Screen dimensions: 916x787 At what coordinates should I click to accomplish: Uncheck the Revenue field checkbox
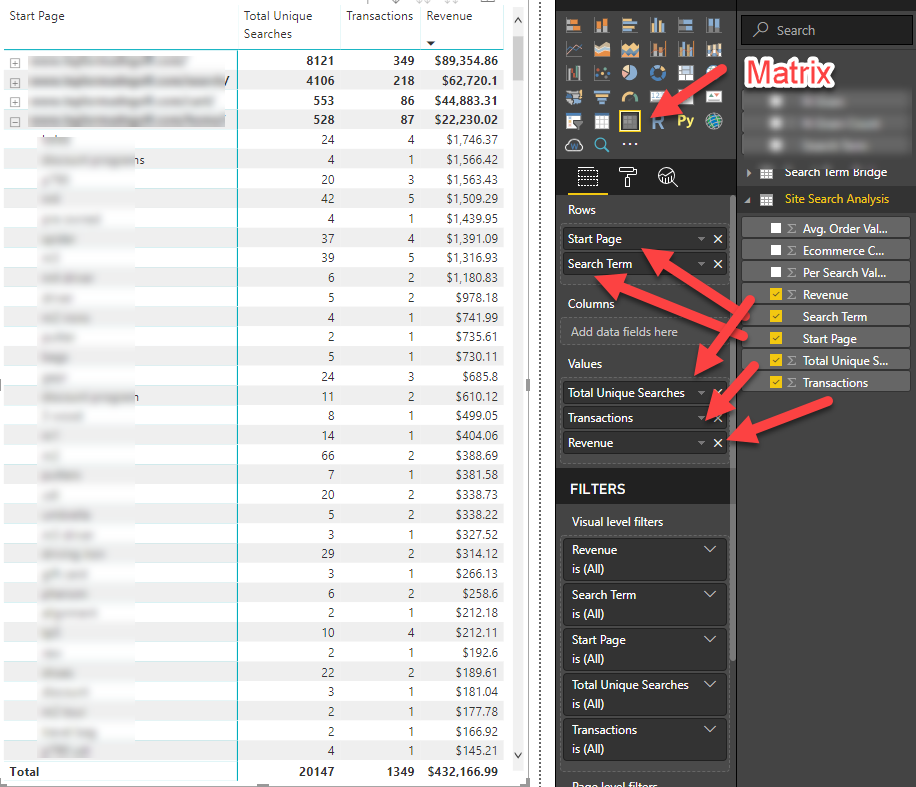[776, 295]
